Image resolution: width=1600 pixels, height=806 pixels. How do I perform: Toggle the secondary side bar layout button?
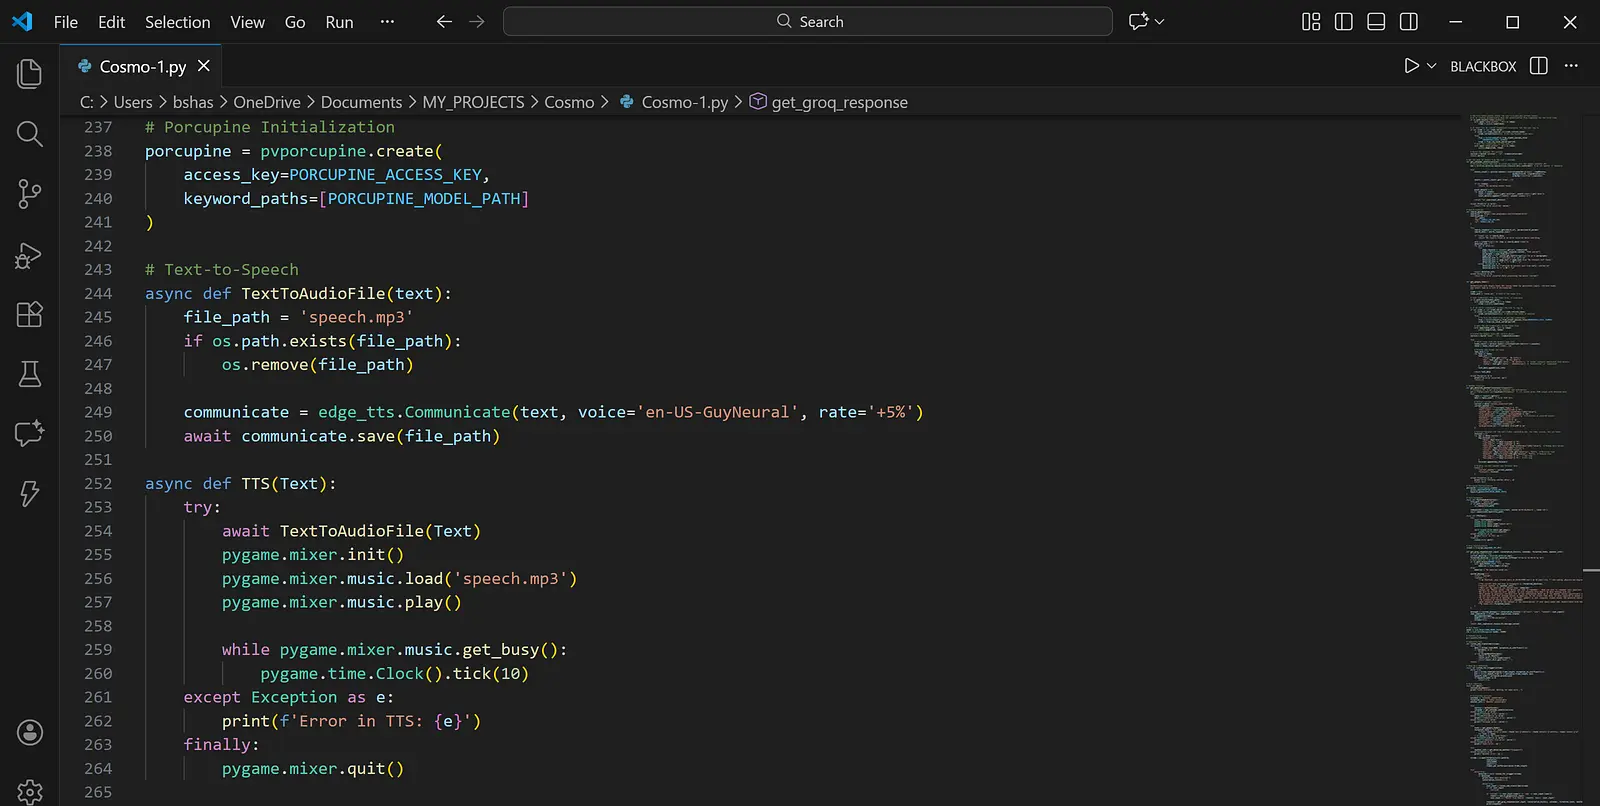(1409, 21)
